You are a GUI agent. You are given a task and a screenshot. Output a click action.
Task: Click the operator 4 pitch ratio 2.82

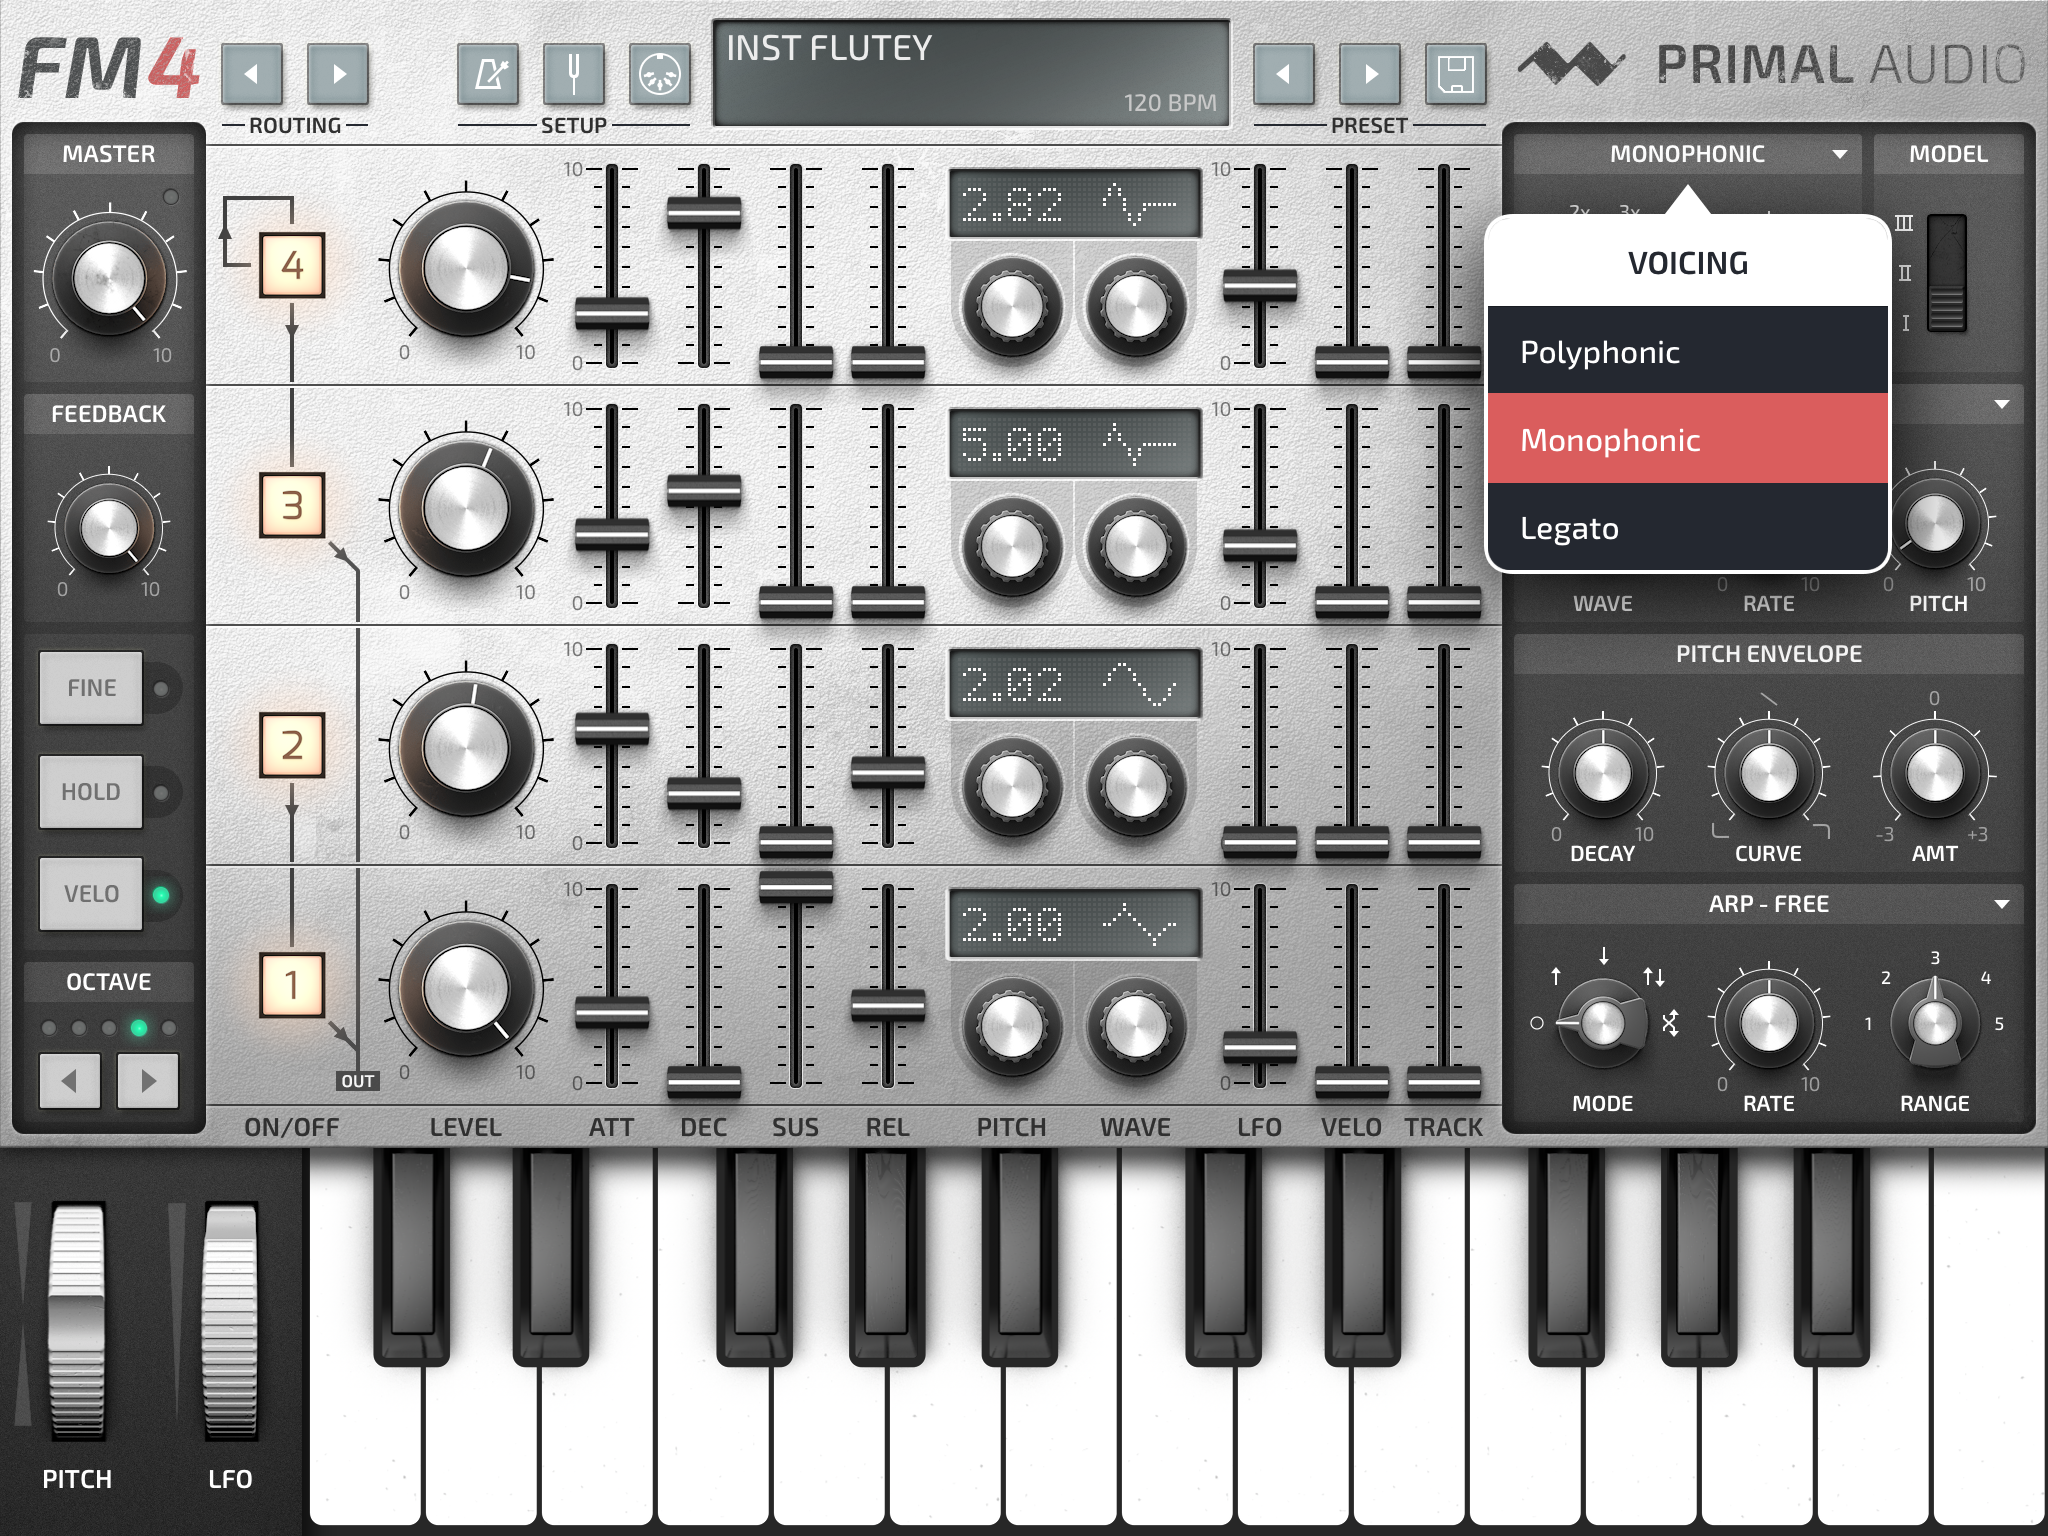1012,205
